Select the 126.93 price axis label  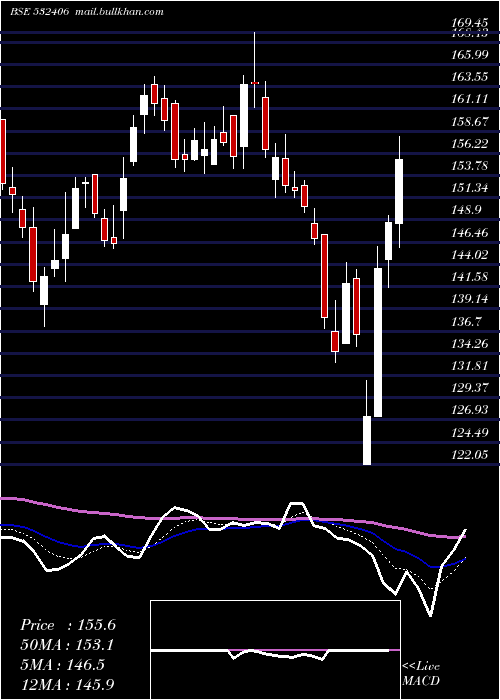(x=469, y=410)
